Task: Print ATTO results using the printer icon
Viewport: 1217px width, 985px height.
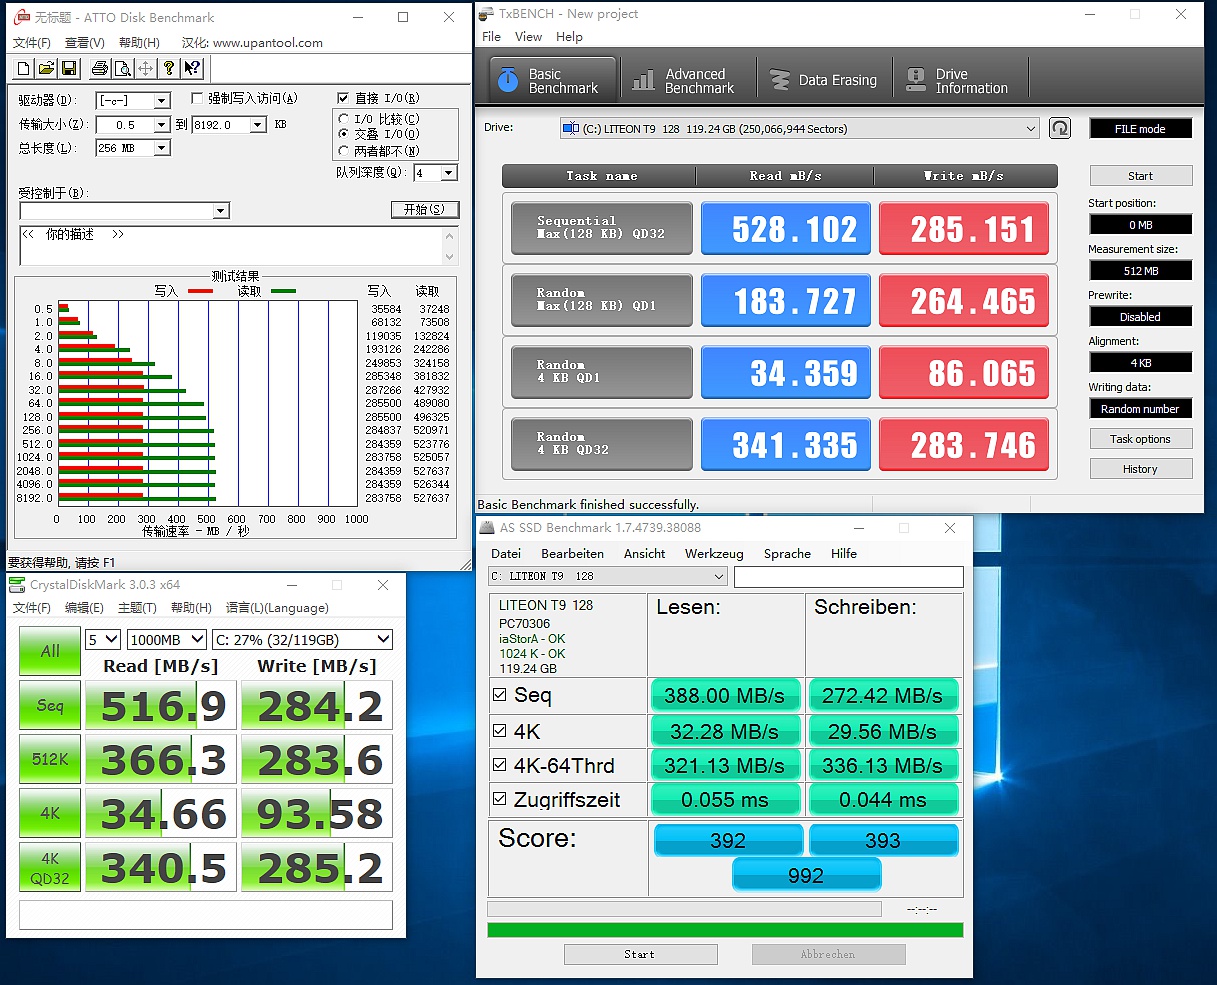Action: click(x=99, y=68)
